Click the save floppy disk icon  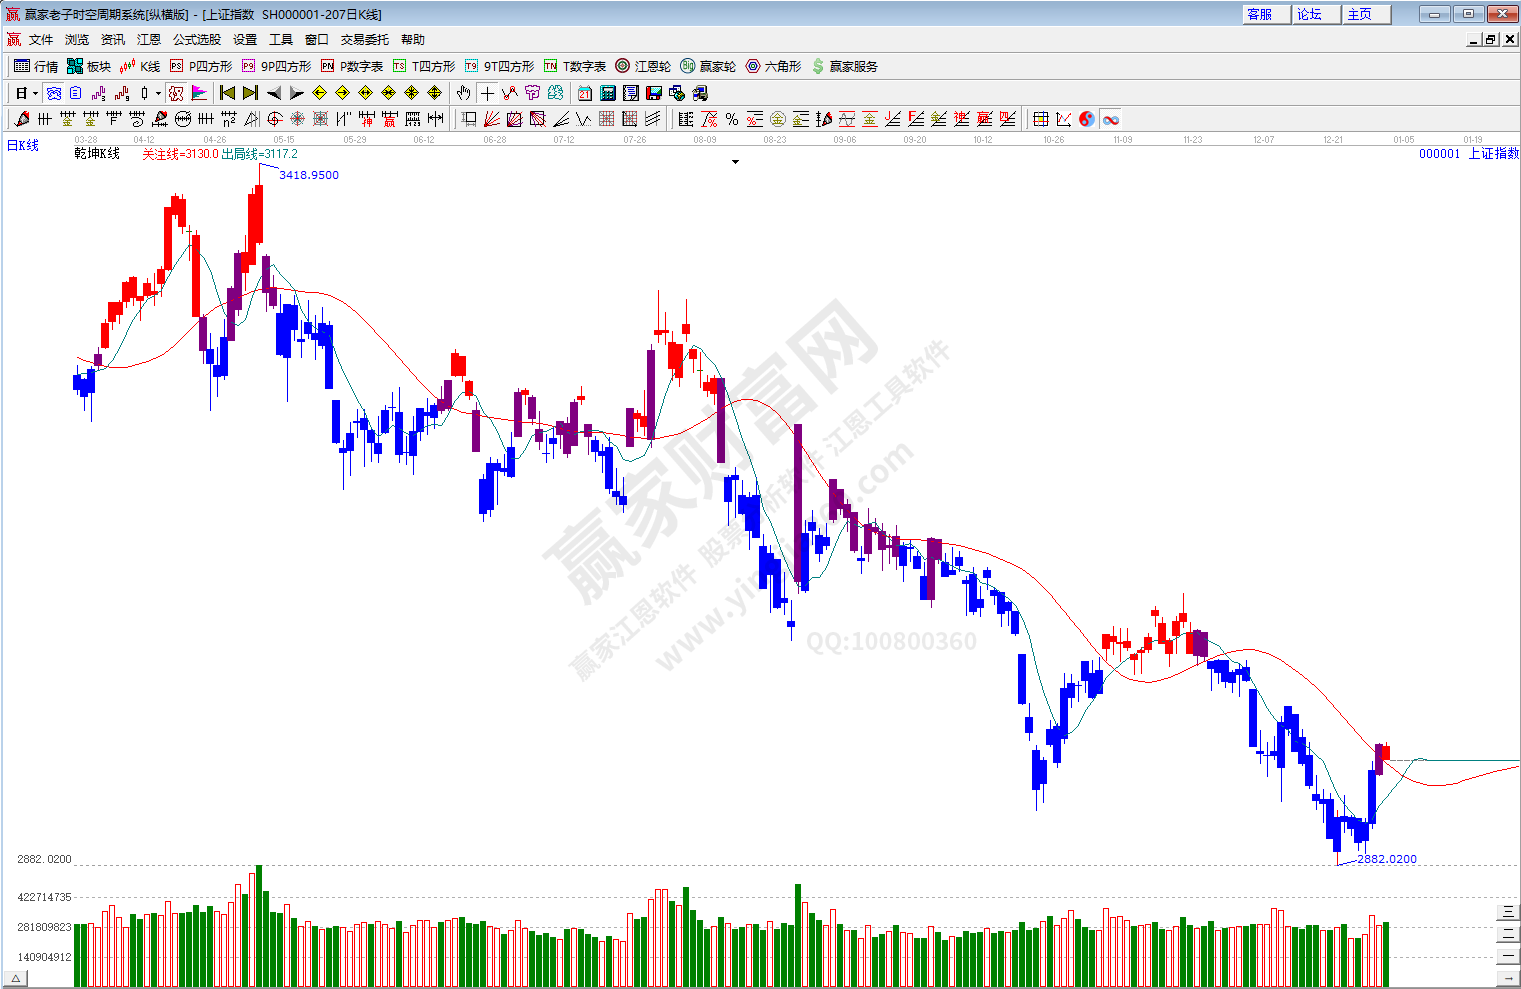654,93
